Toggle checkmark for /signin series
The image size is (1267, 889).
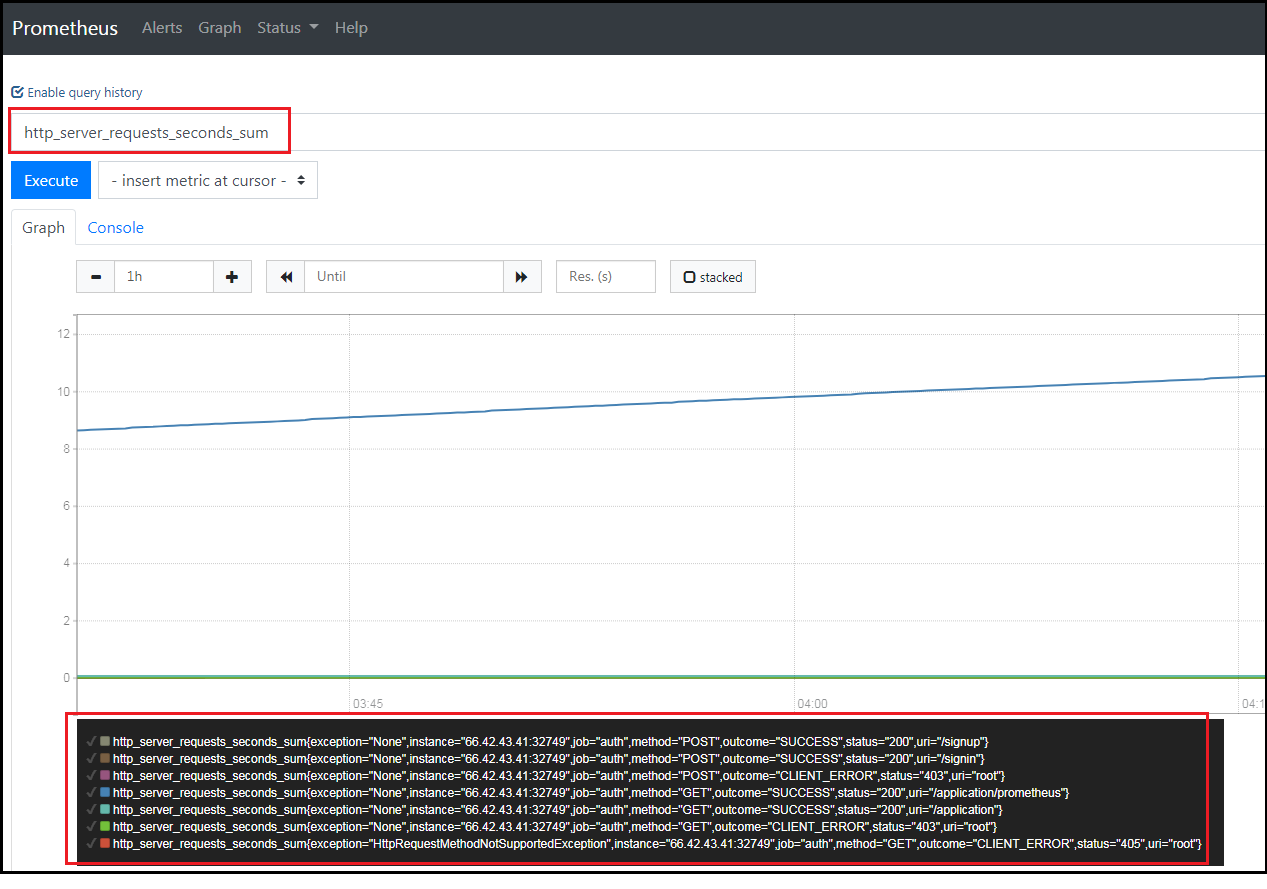pyautogui.click(x=91, y=758)
